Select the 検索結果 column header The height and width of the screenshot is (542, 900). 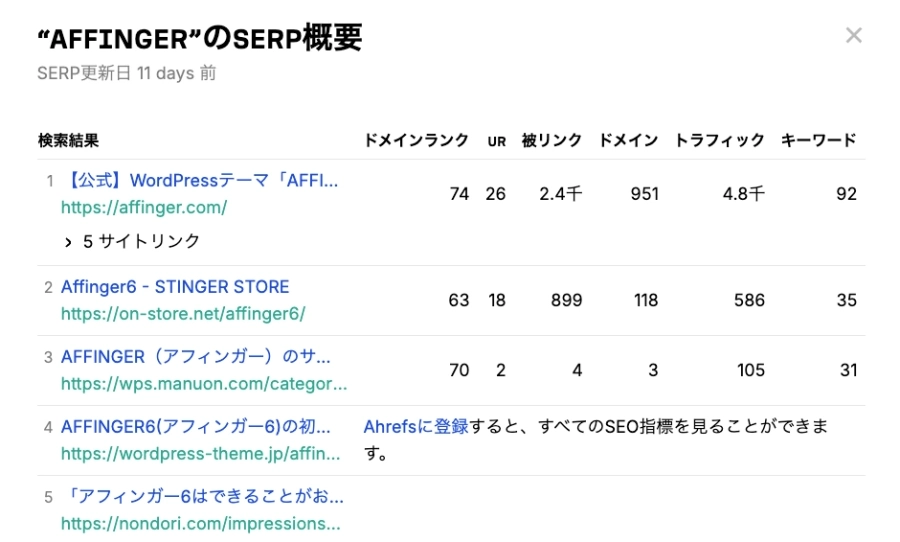tap(68, 140)
